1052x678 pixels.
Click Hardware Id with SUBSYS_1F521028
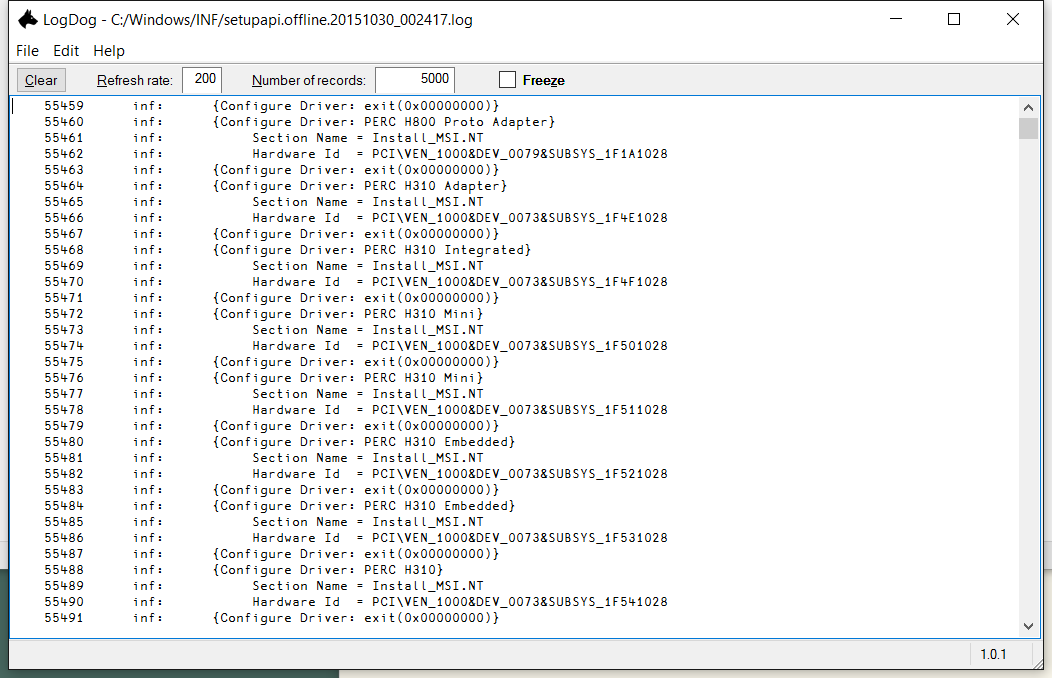coord(460,474)
